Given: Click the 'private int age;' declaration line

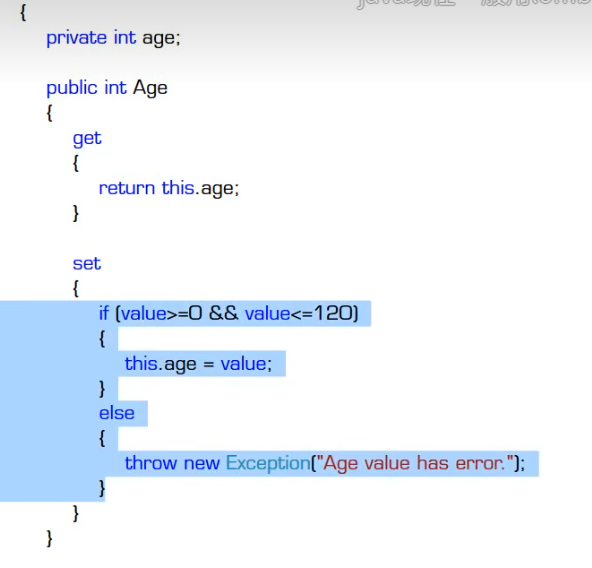Looking at the screenshot, I should coord(113,38).
